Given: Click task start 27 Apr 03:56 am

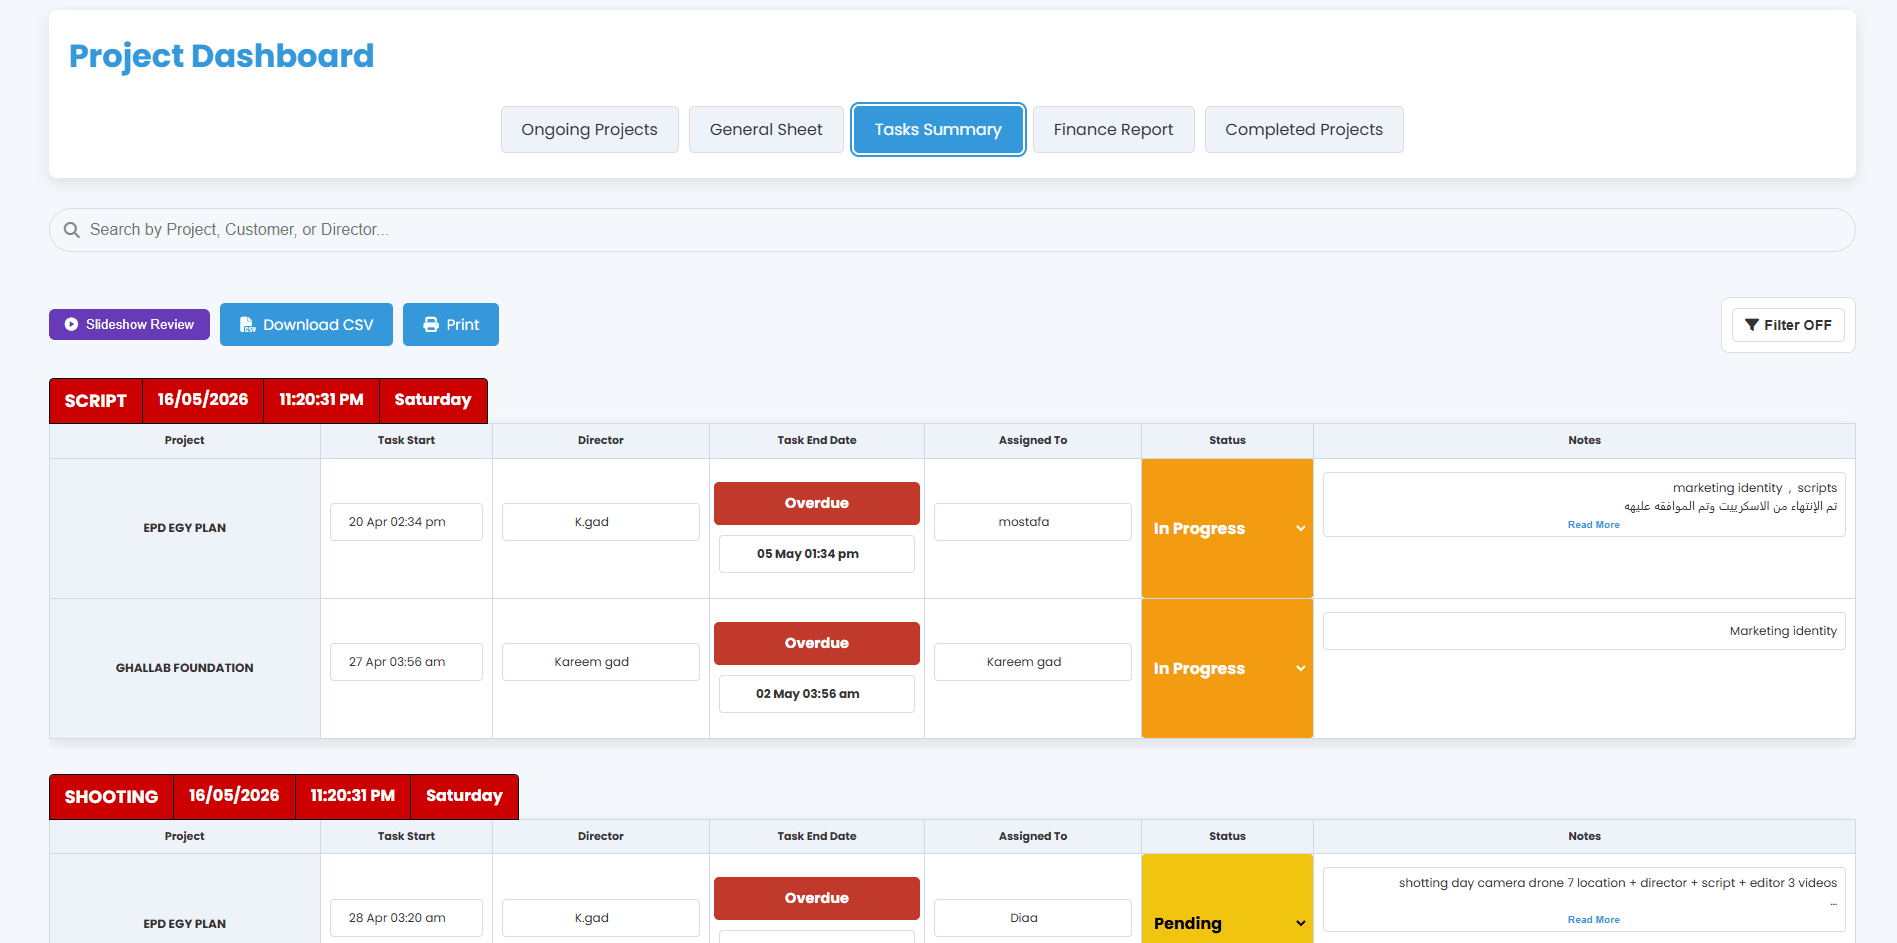Looking at the screenshot, I should [x=406, y=662].
